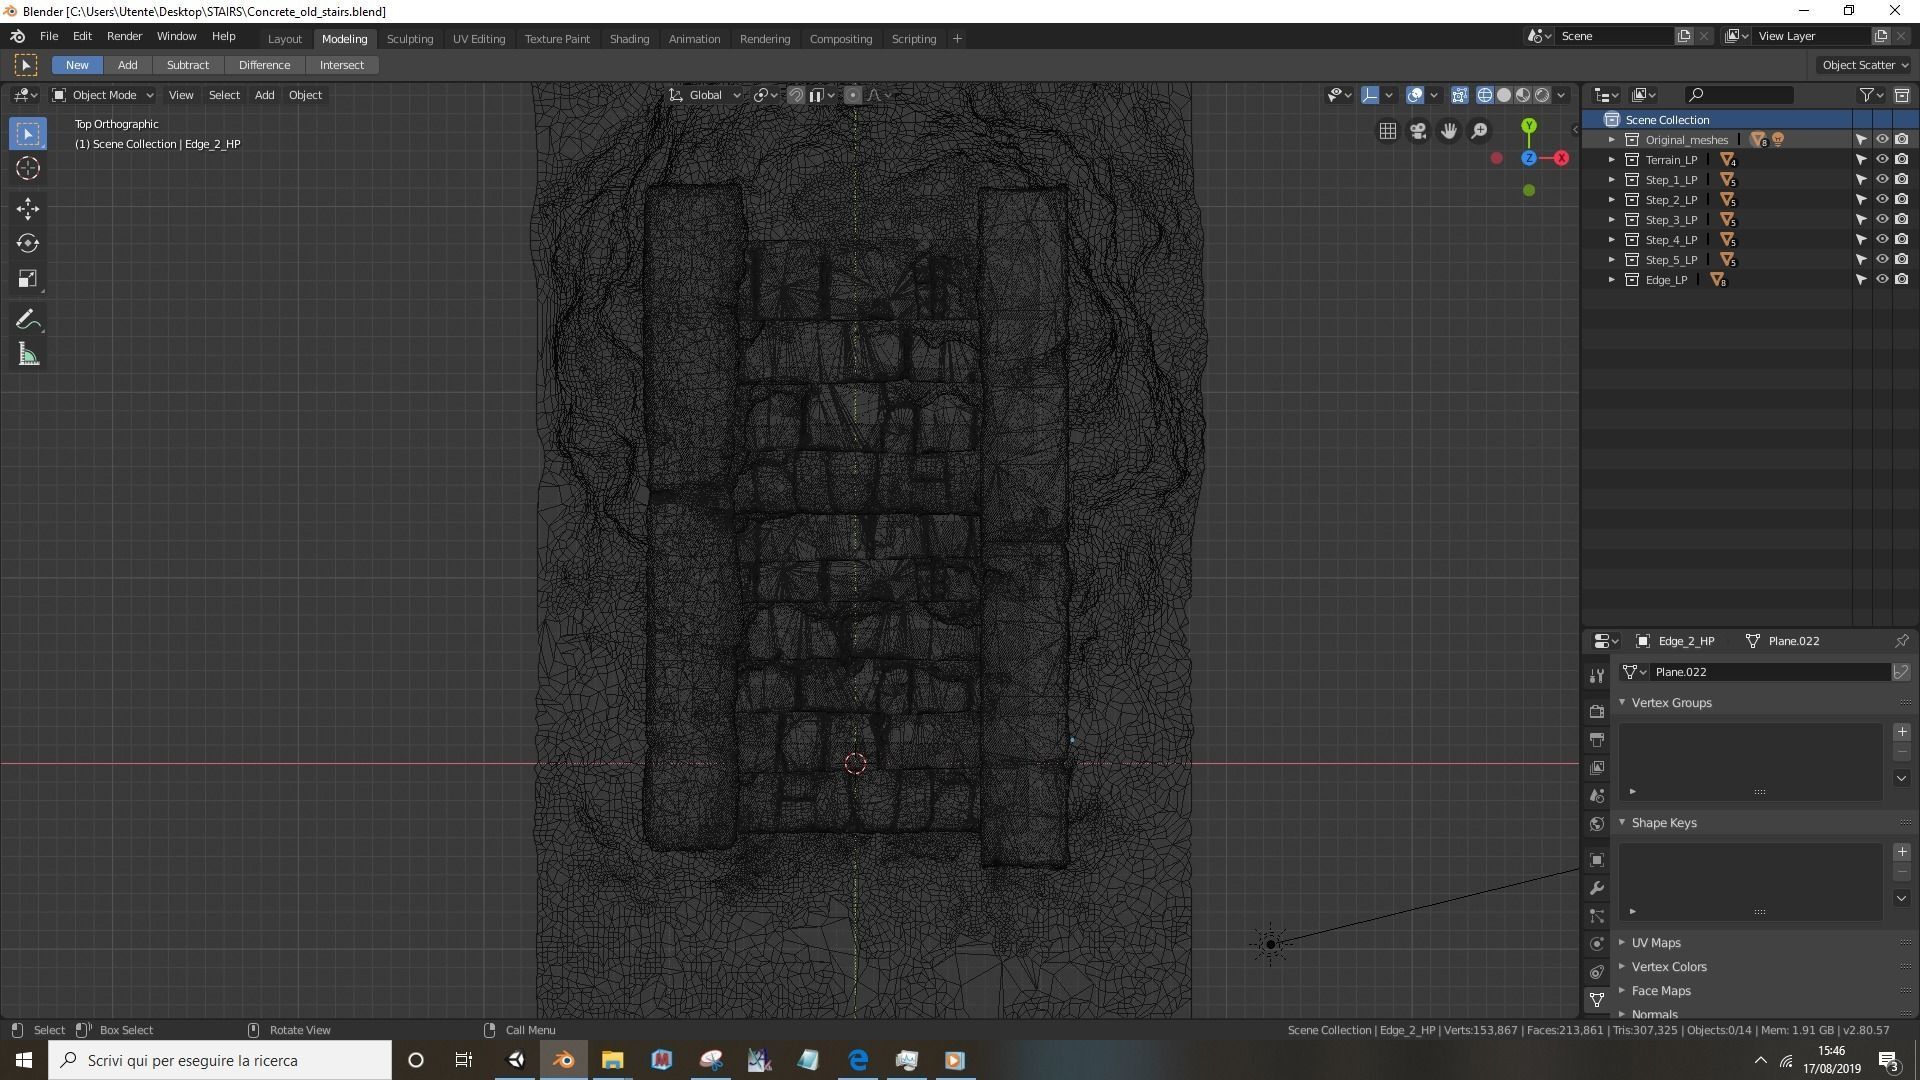Choose the Subtract selection mode
Viewport: 1920px width, 1080px height.
point(188,65)
